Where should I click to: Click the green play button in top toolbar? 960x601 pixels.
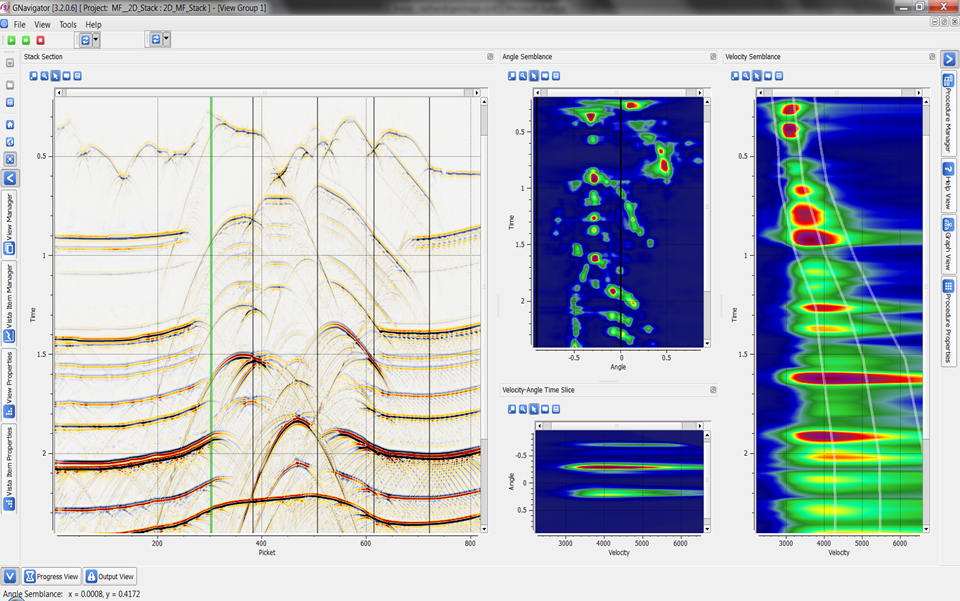(x=11, y=40)
